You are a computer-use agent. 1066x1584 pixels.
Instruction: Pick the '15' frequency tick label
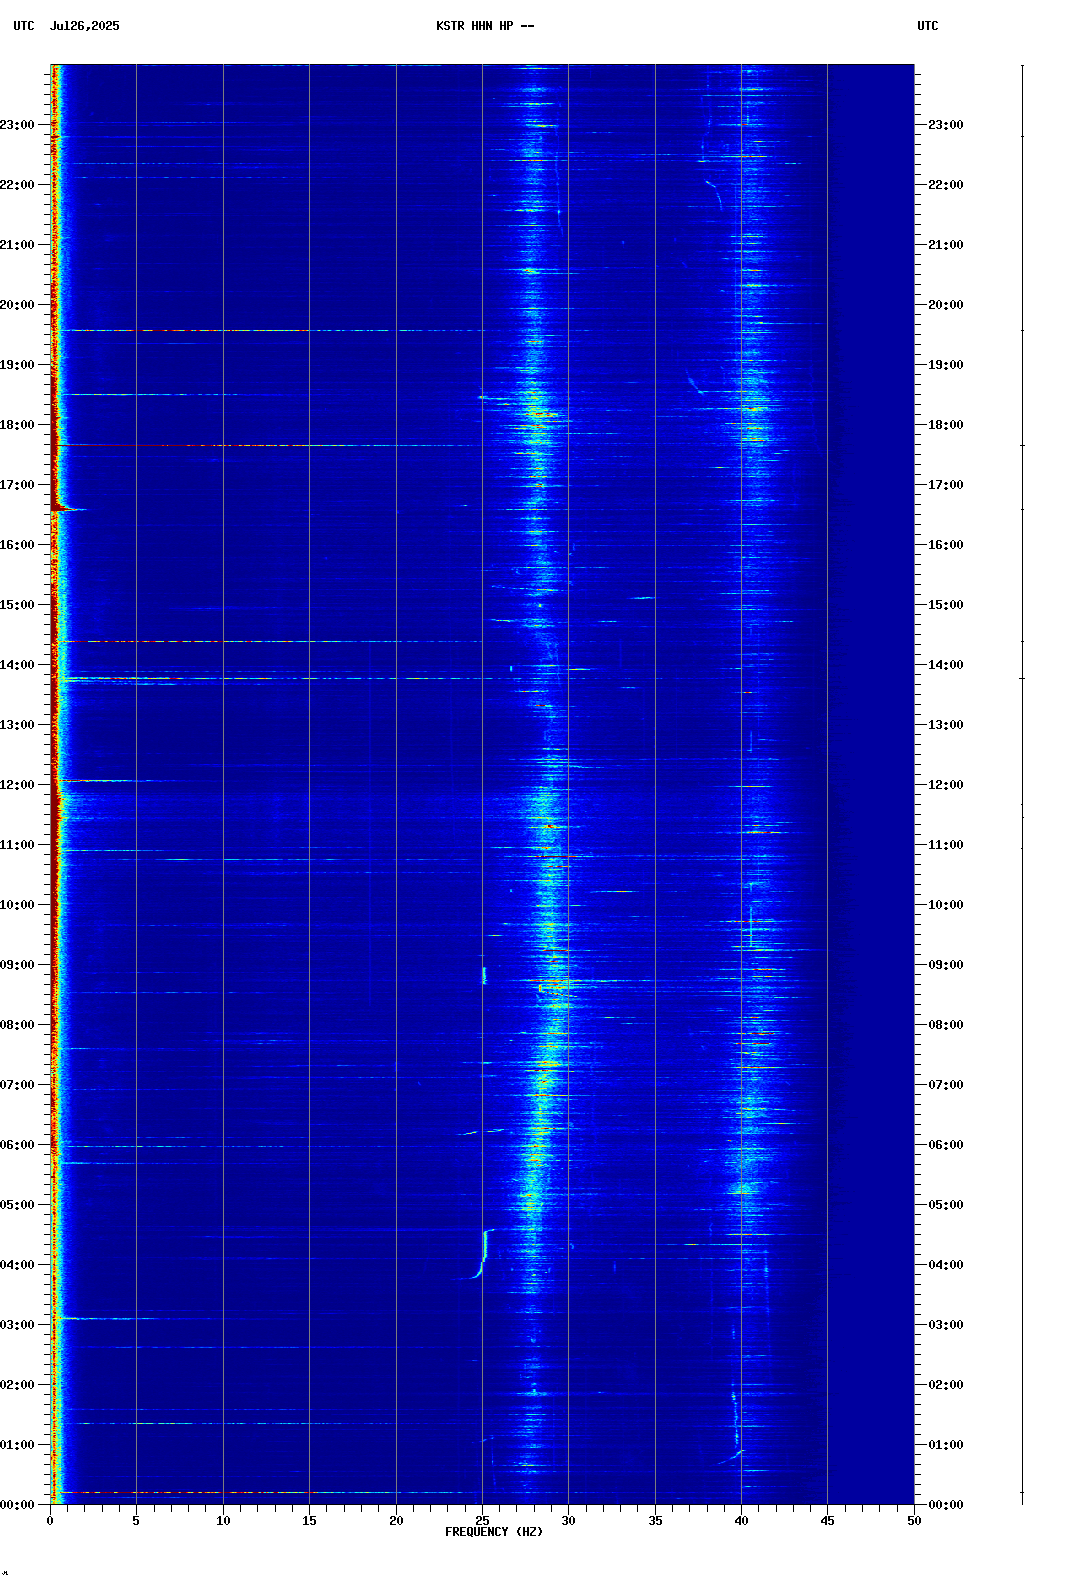click(309, 1521)
